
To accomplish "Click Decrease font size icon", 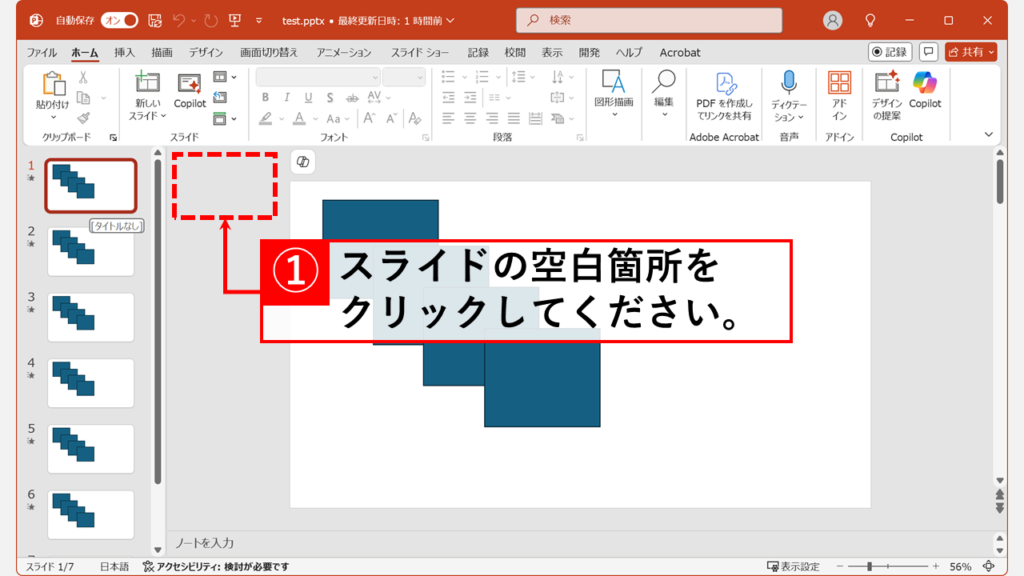I will pos(391,118).
